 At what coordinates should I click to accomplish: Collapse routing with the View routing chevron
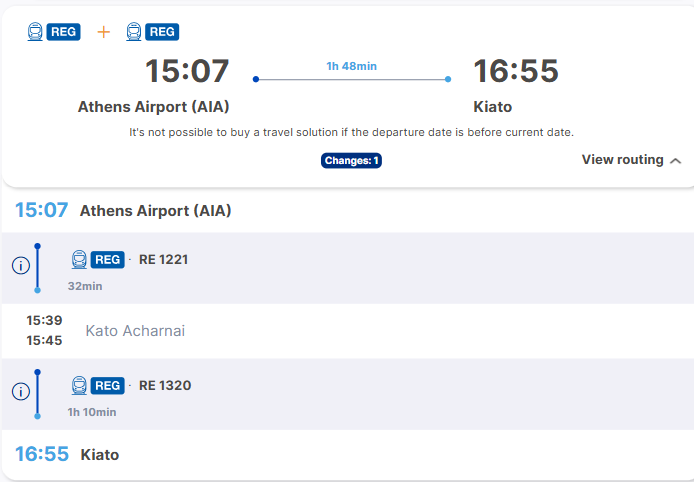675,161
